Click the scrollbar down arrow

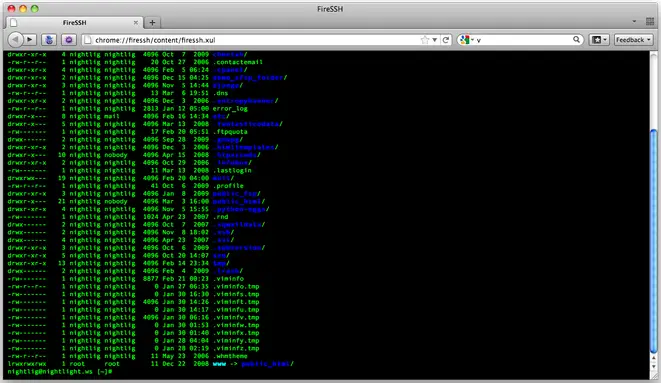654,368
